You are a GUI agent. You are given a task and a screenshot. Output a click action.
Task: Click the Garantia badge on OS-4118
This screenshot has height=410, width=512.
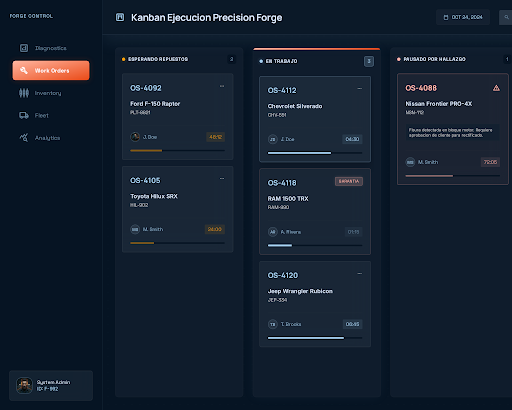tap(349, 181)
